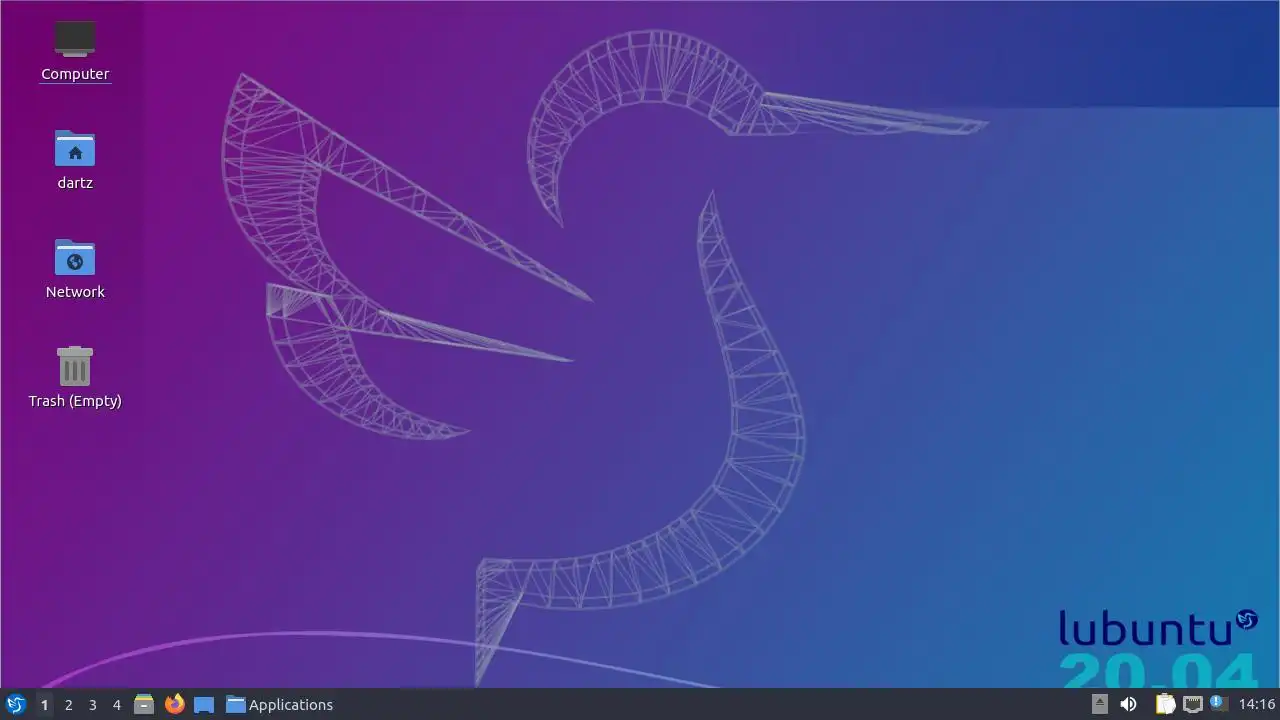Switch to workspace 2
Screen dimensions: 1280x720
(x=68, y=704)
